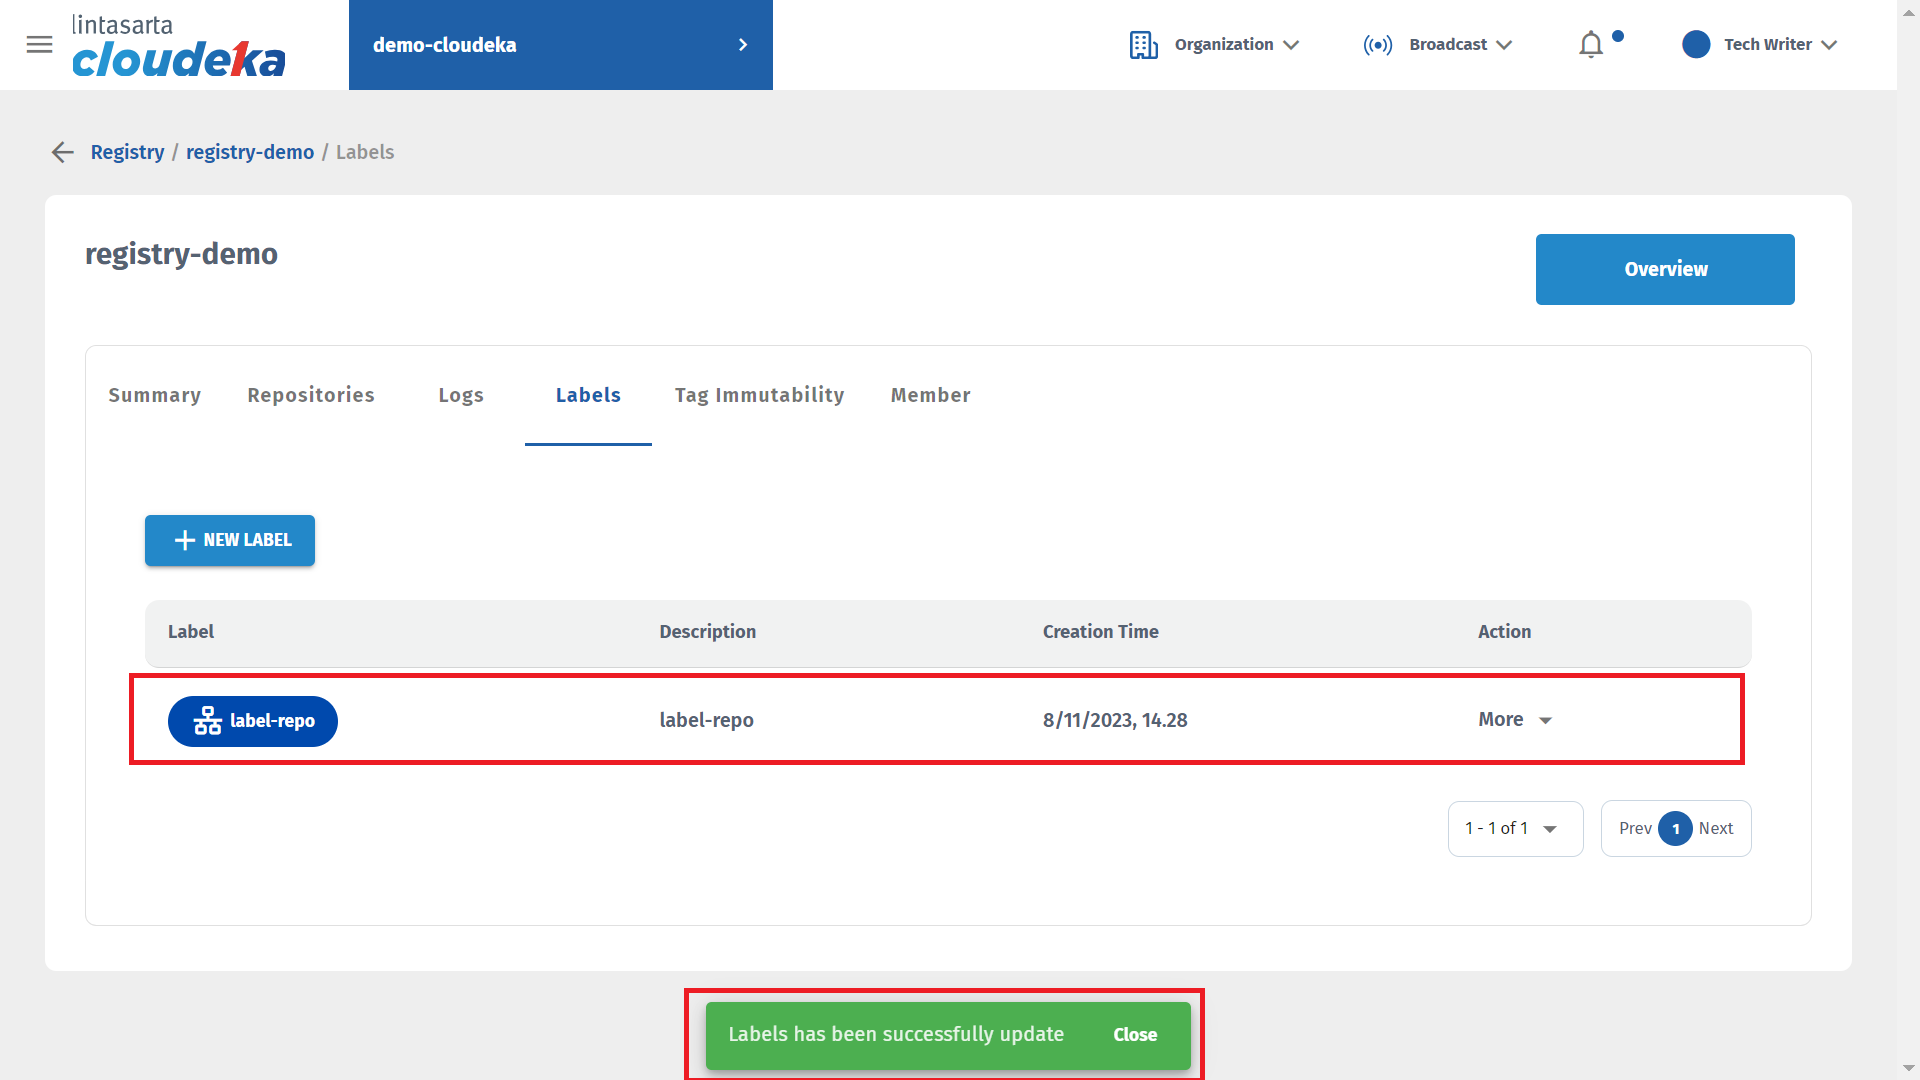Go to Next pagination page
The width and height of the screenshot is (1920, 1080).
(x=1715, y=828)
